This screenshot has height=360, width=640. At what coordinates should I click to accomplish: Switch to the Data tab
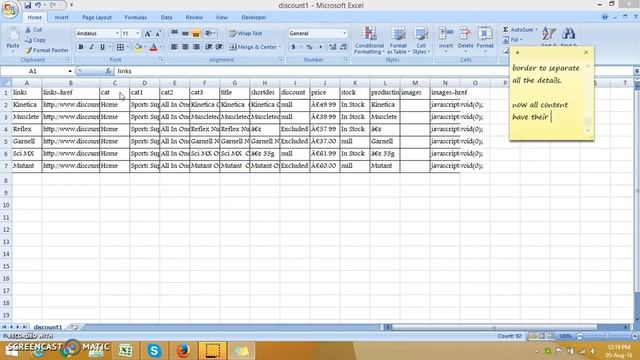(166, 18)
